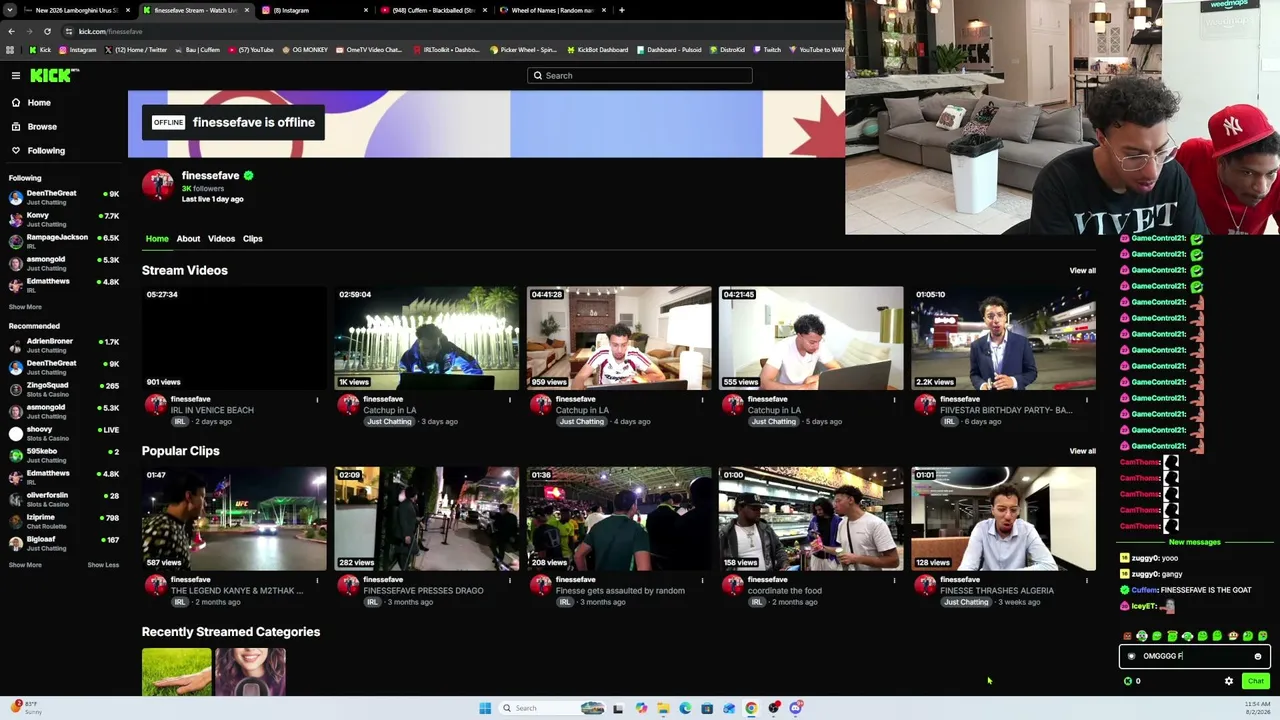Open the coordinate the food clip title
The image size is (1280, 720).
tap(785, 591)
